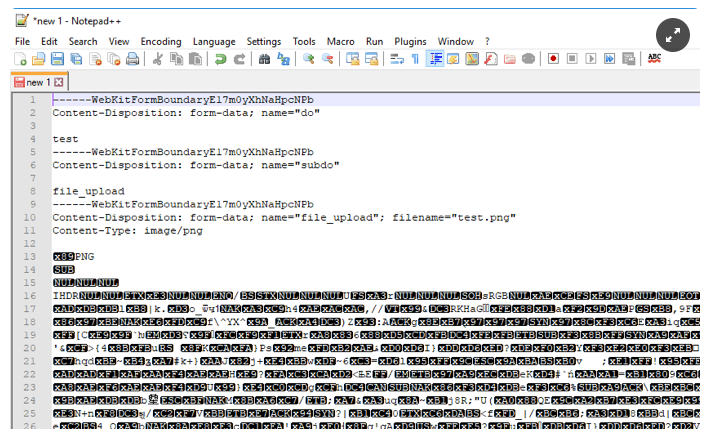Open Find with the binoculars icon
The height and width of the screenshot is (436, 711).
click(264, 59)
